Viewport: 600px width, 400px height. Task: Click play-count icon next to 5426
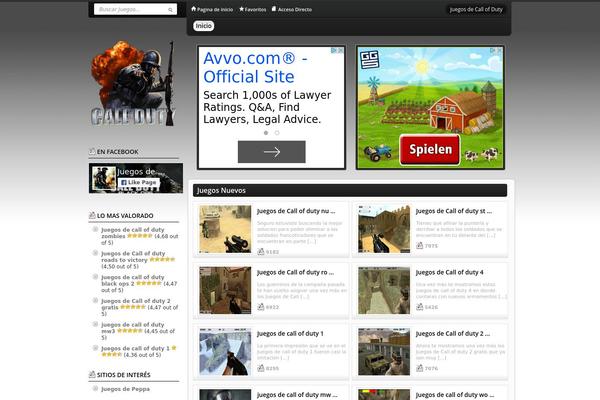click(x=419, y=307)
